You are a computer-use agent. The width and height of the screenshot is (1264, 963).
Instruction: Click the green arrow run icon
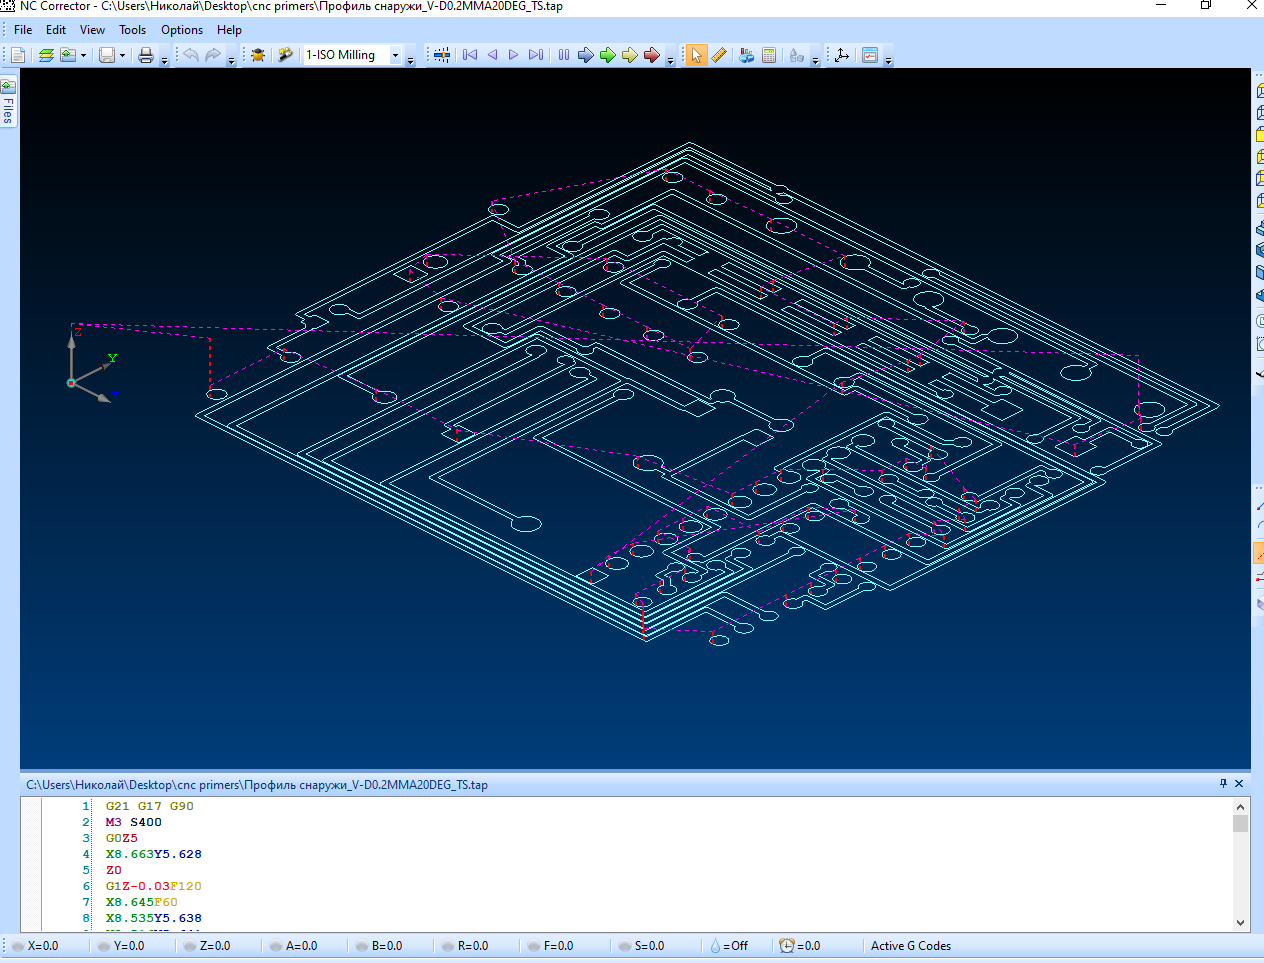click(607, 55)
